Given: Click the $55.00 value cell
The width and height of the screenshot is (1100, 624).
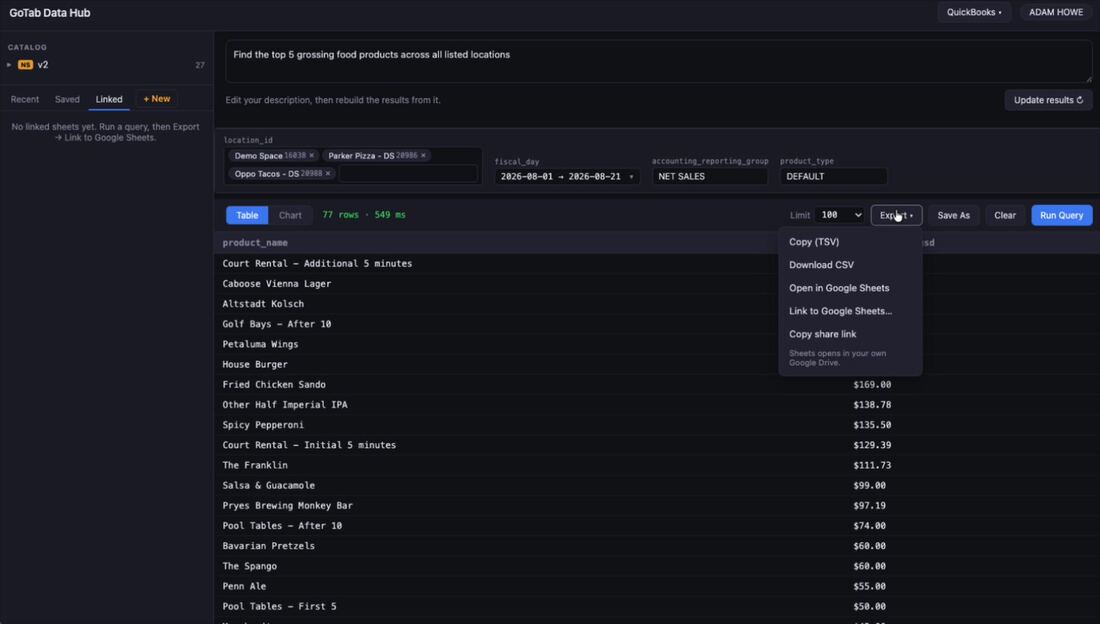Looking at the screenshot, I should click(x=869, y=586).
